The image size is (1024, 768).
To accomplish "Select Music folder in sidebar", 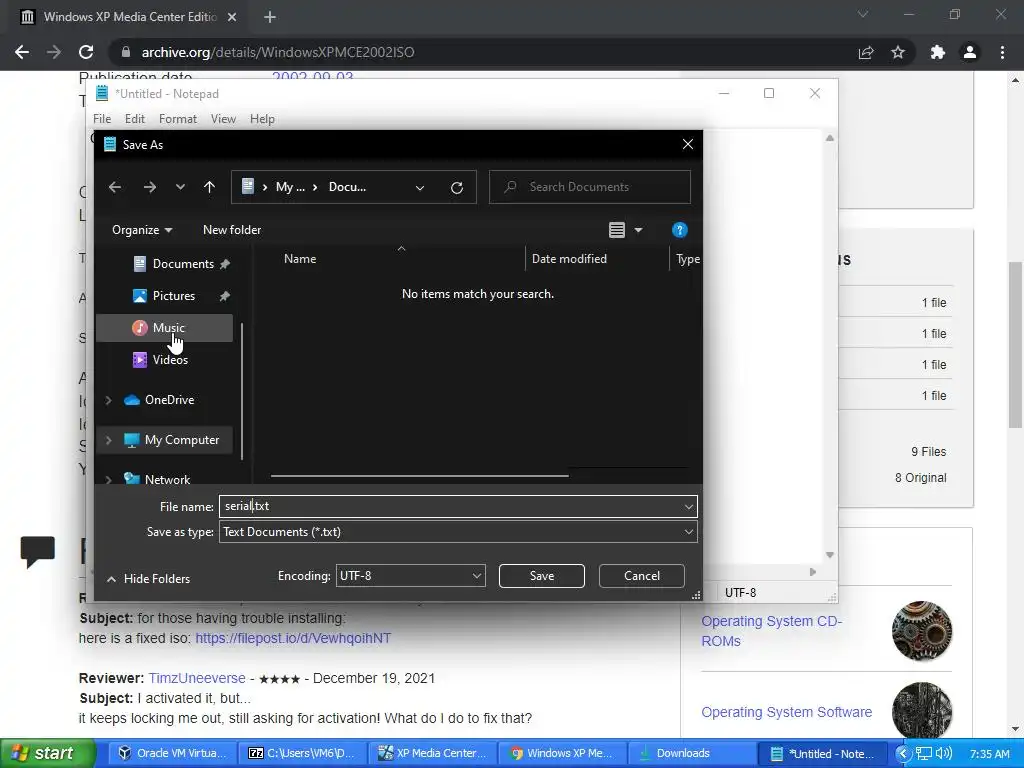I will [x=165, y=328].
